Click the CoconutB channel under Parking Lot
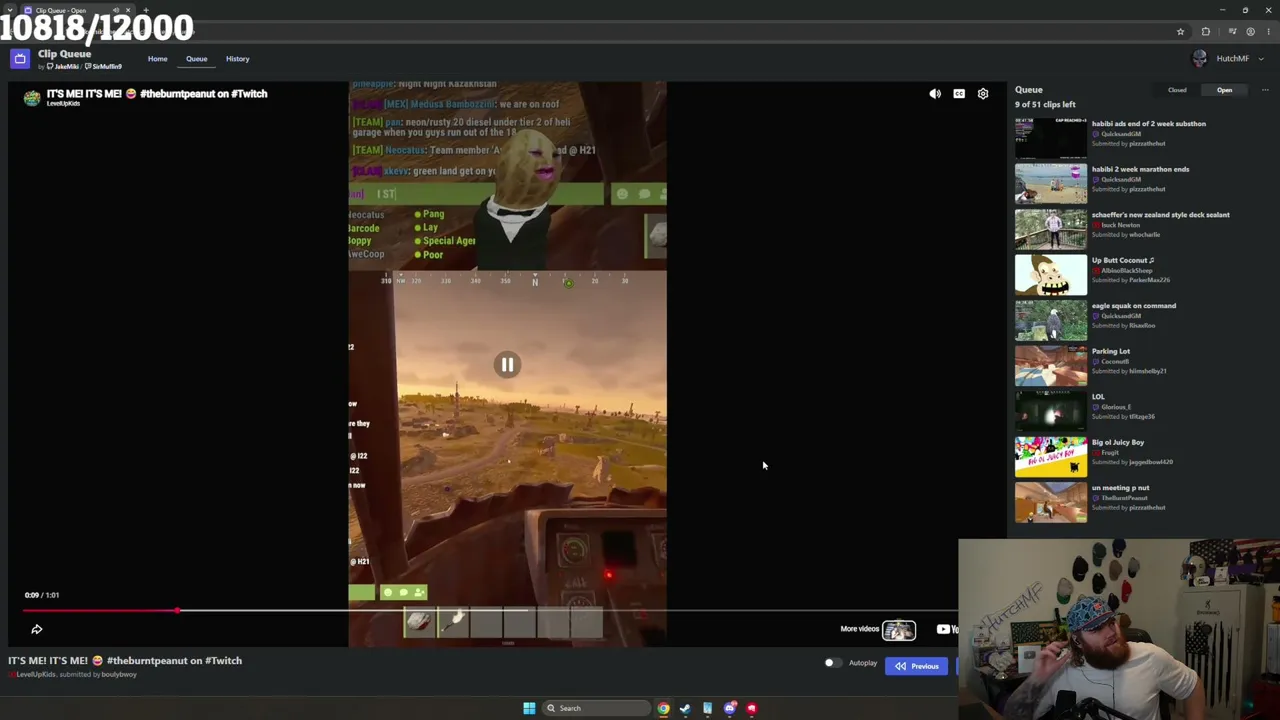The image size is (1280, 720). tap(1115, 362)
